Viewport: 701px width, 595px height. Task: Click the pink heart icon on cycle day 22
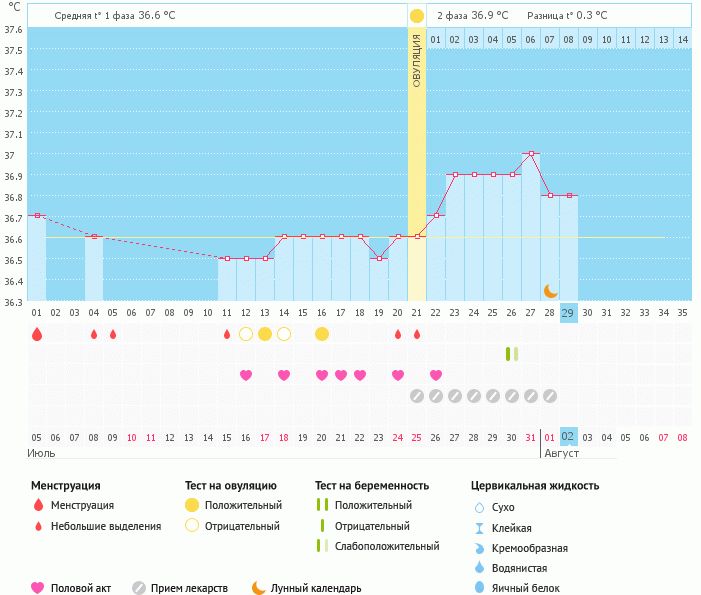[x=436, y=375]
